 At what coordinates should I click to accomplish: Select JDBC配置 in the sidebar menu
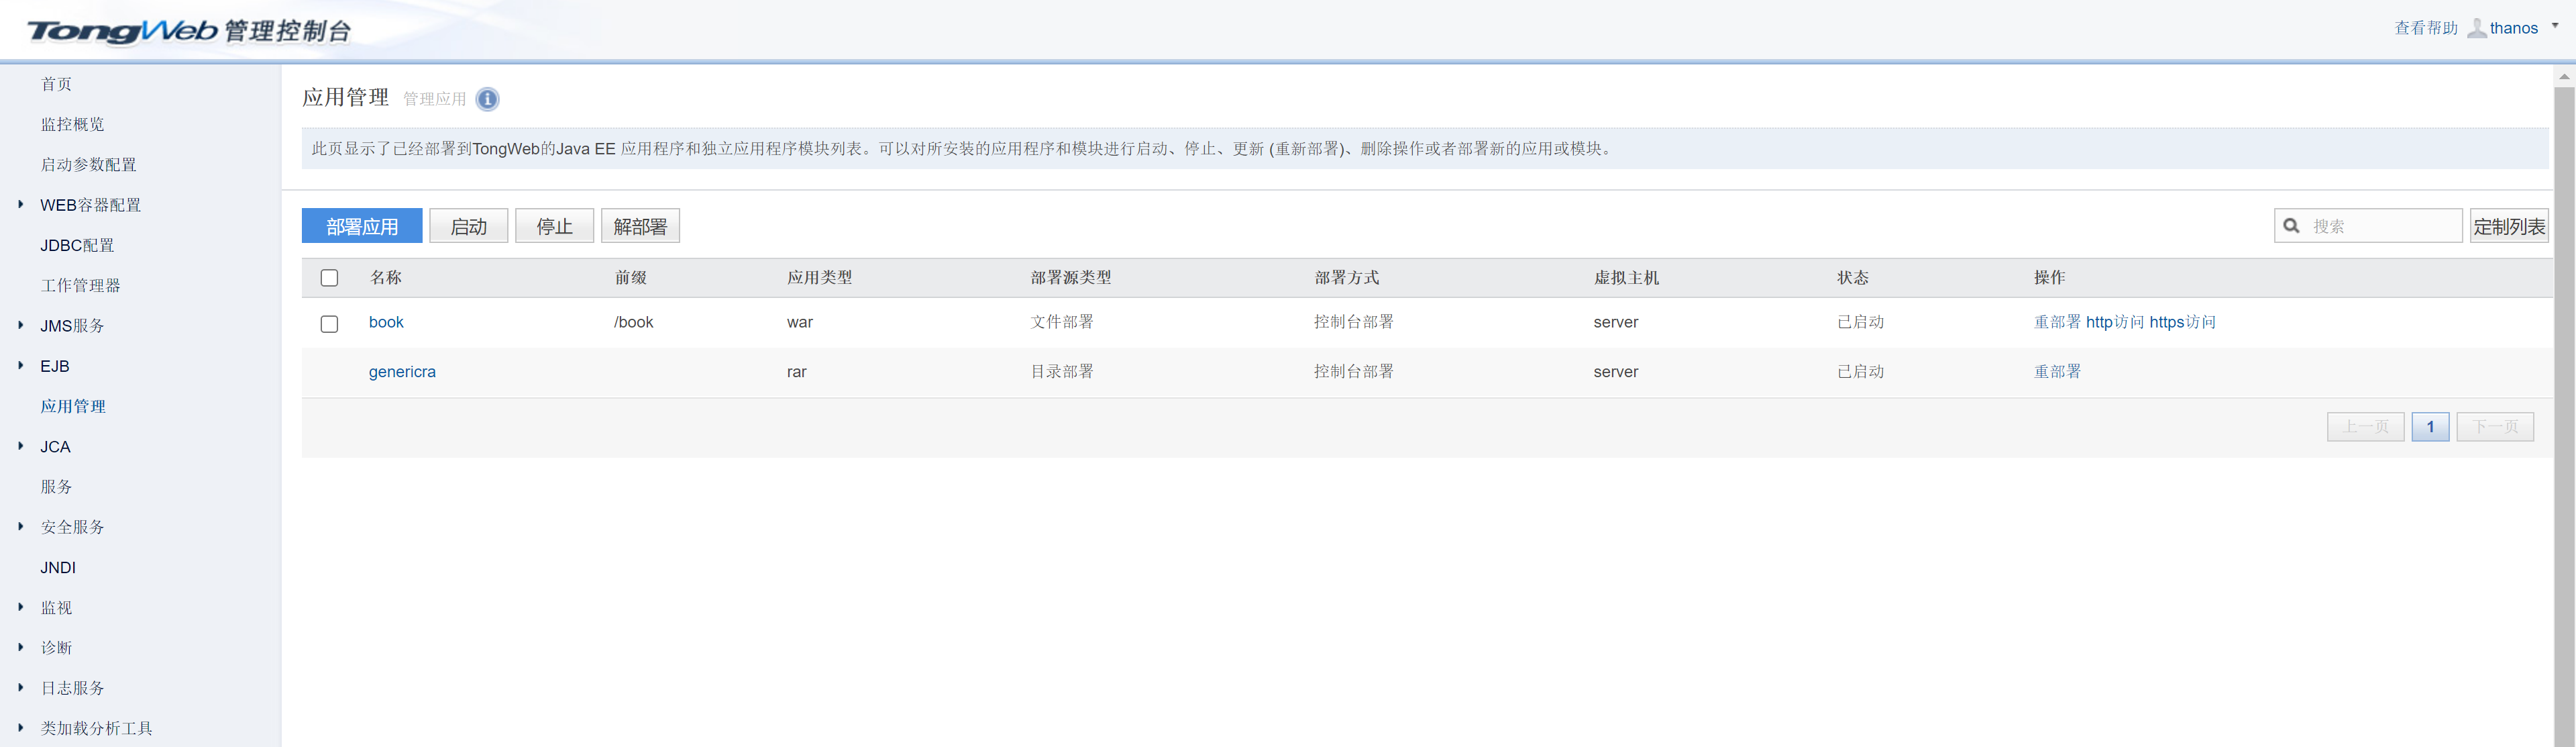[77, 245]
